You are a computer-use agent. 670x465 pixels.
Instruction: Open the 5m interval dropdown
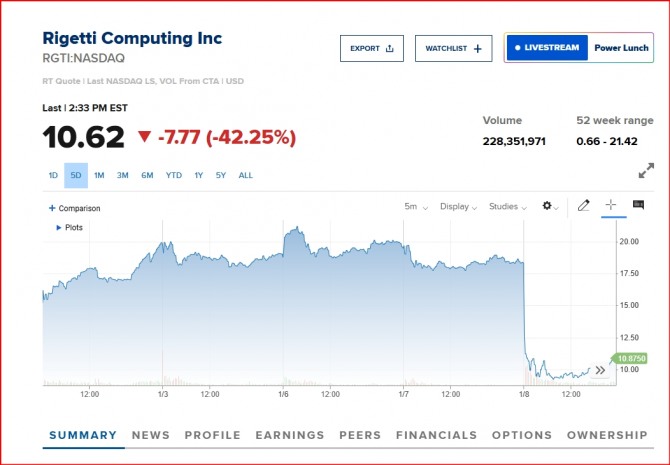point(416,206)
